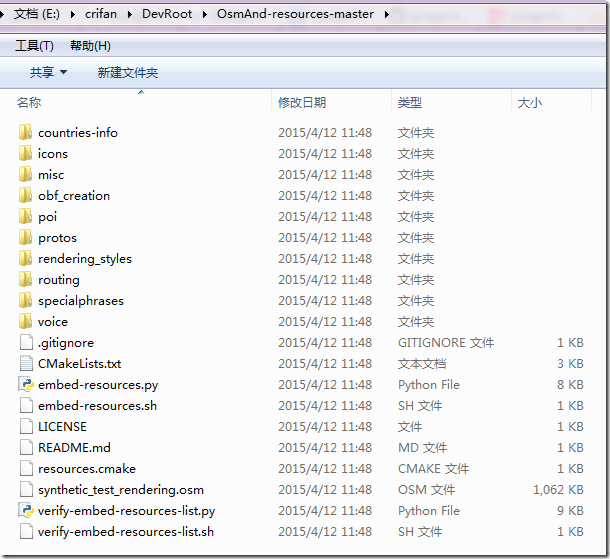Select the synthetic_test_rendering.osm file name
The width and height of the screenshot is (610, 559).
121,490
